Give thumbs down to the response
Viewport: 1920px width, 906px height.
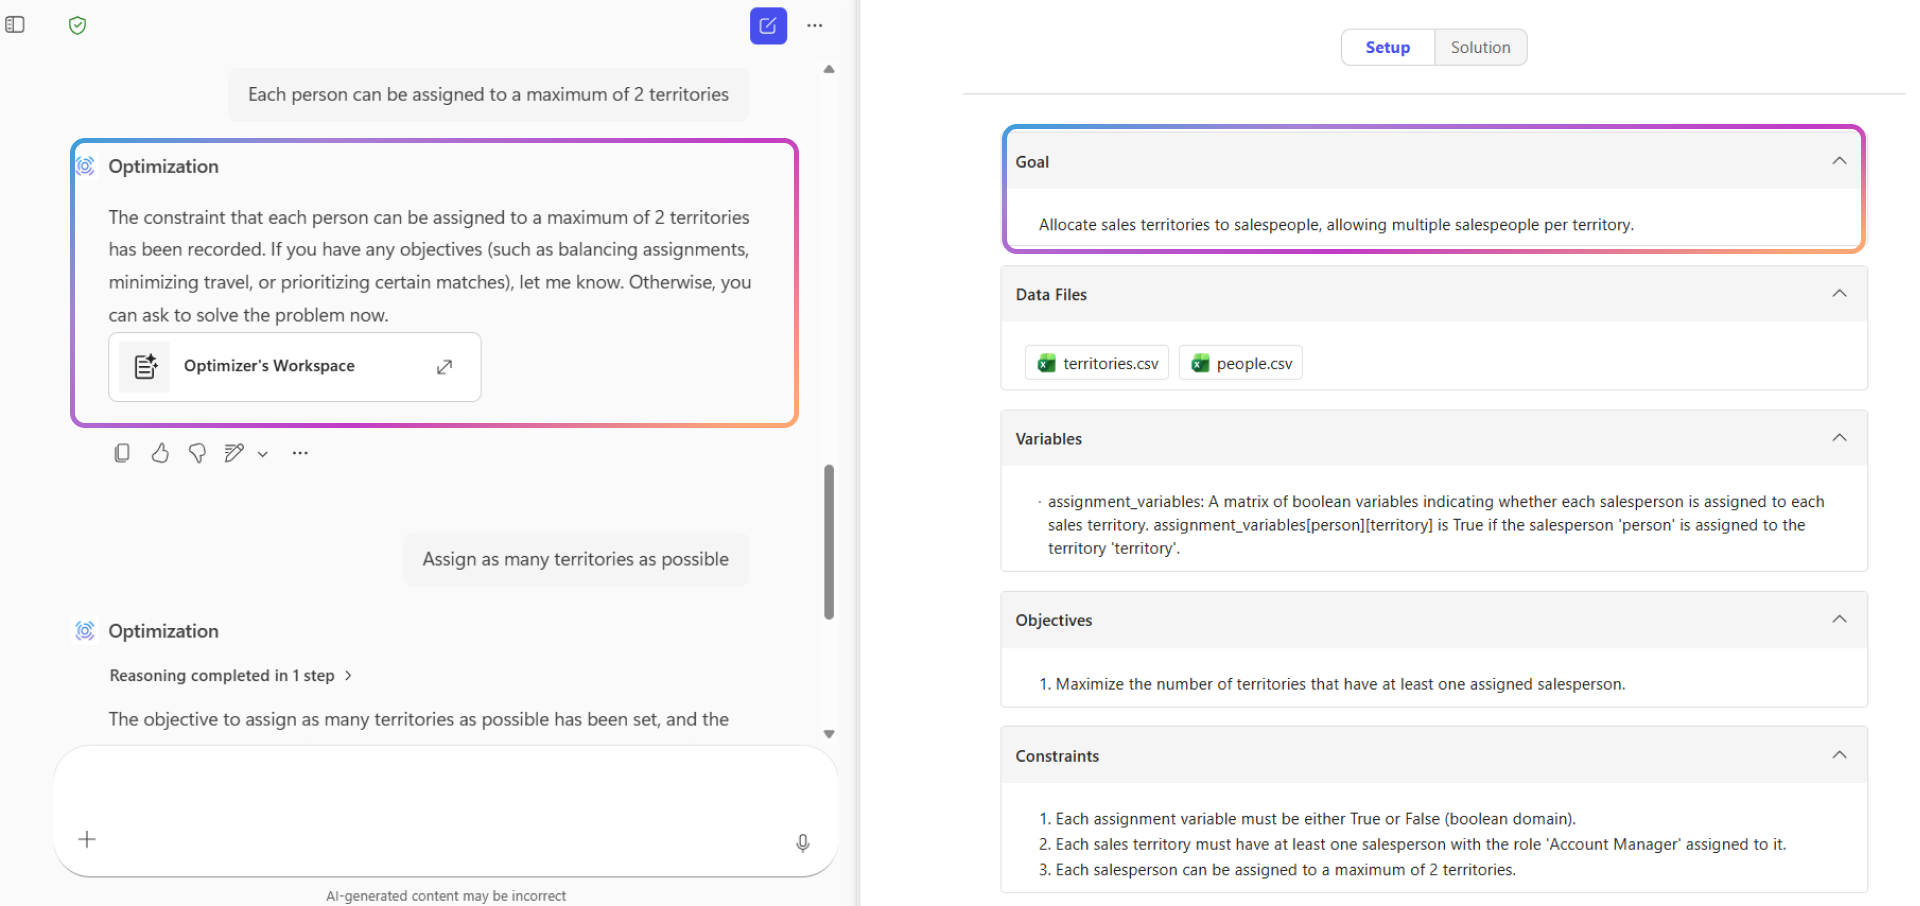point(197,453)
